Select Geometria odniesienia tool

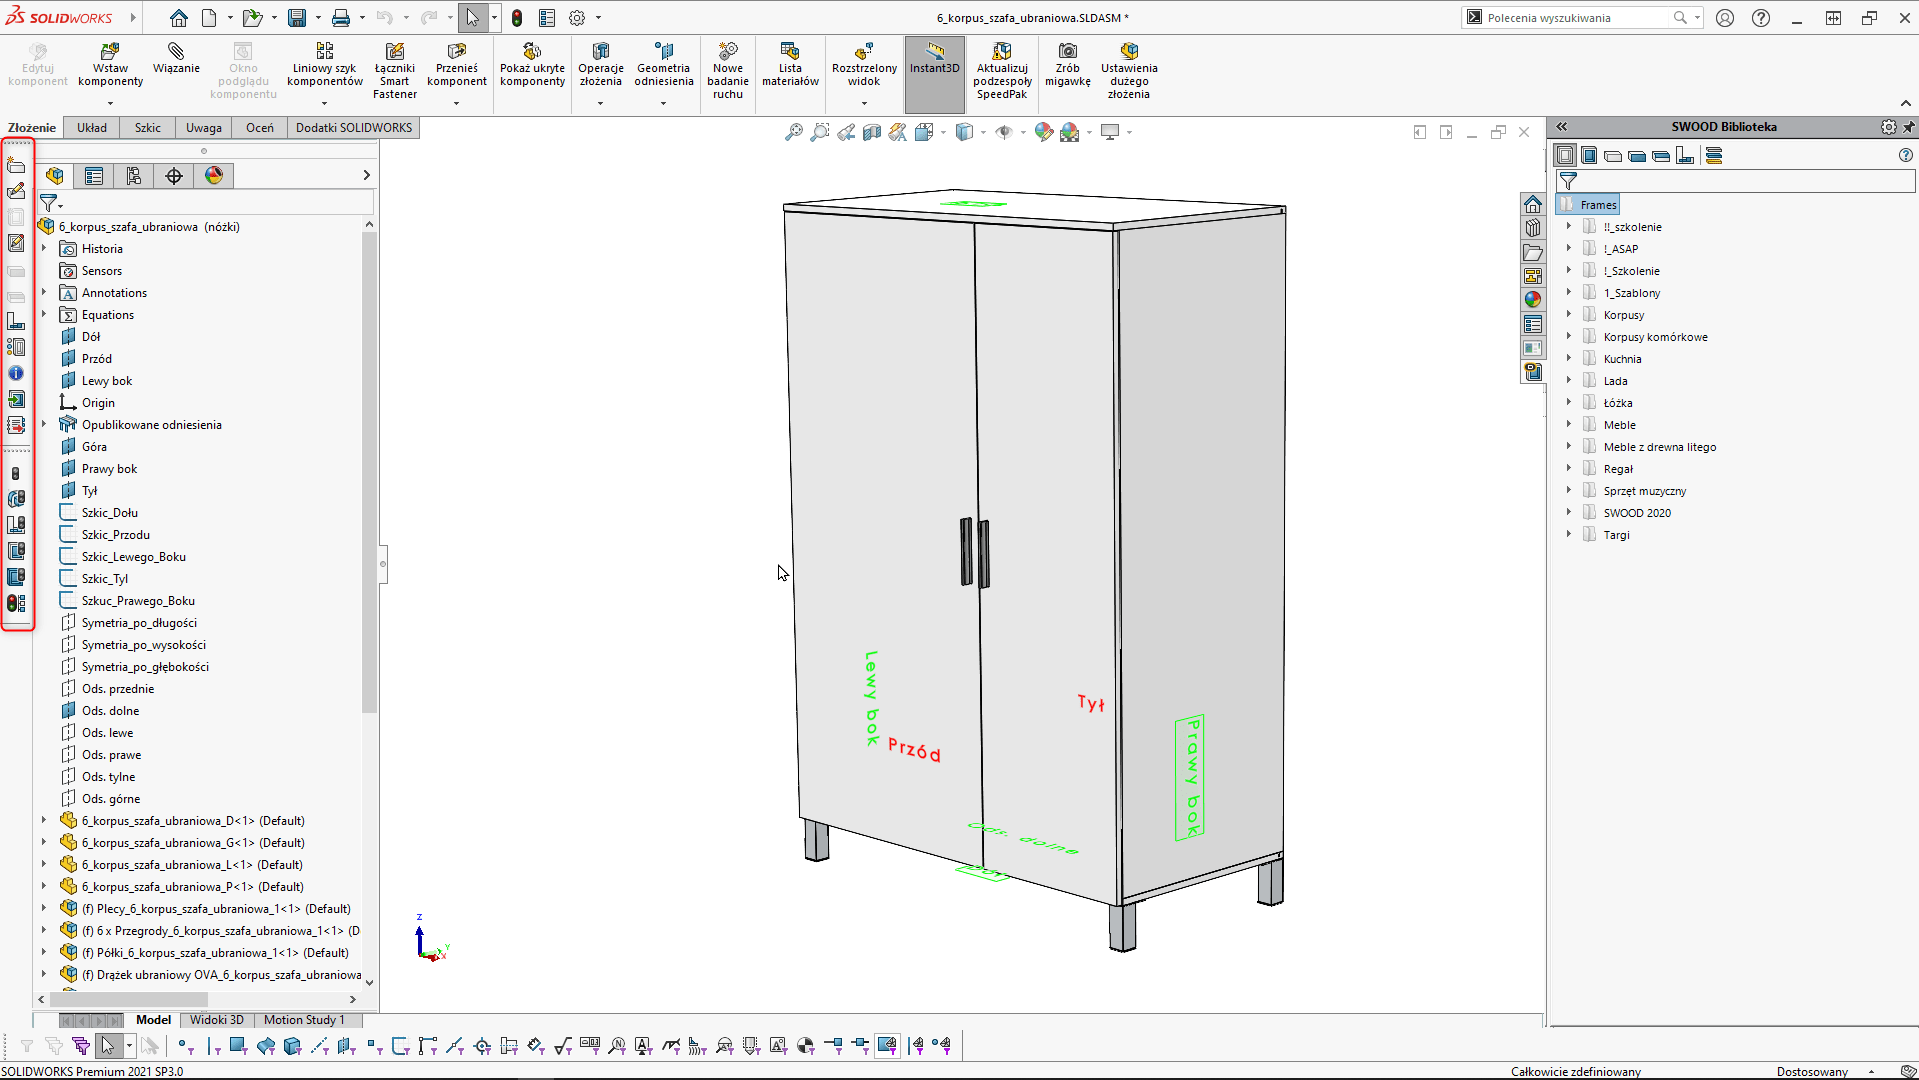pos(664,52)
